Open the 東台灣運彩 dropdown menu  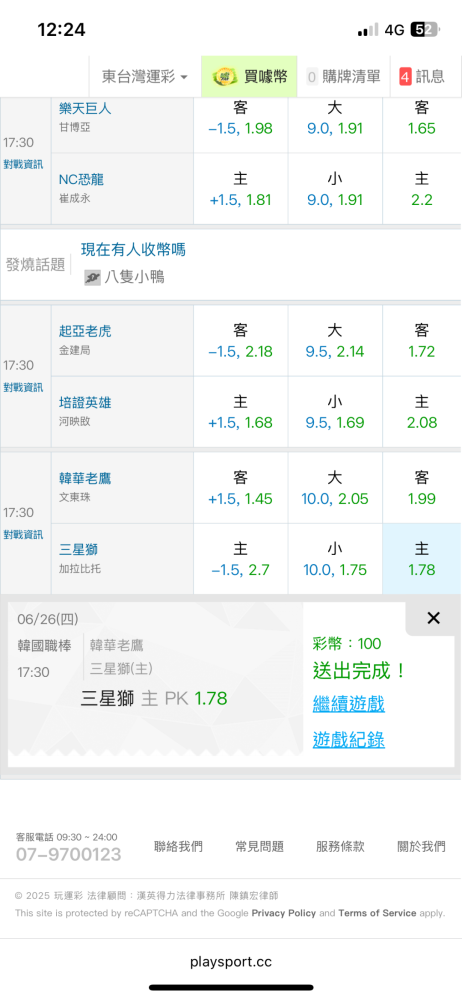pyautogui.click(x=145, y=77)
